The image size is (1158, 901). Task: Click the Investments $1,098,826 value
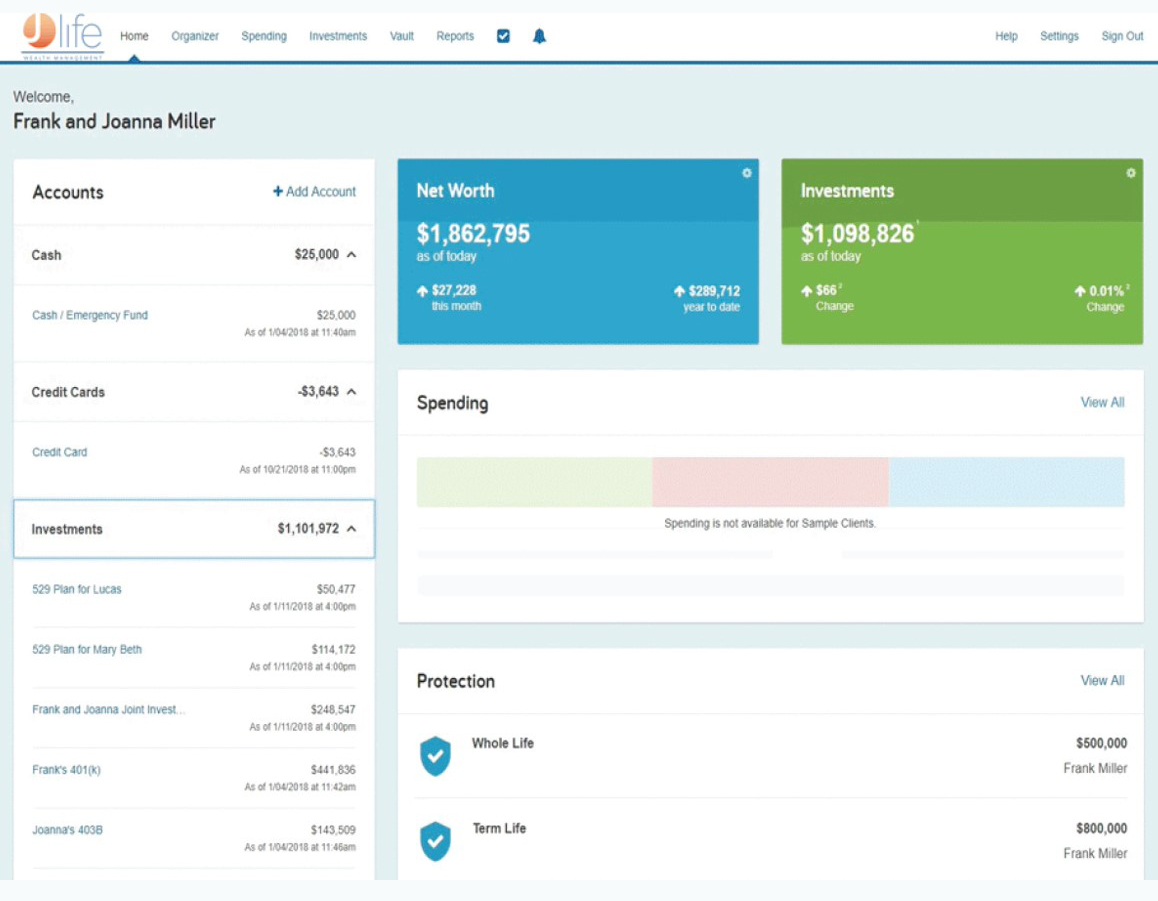[857, 234]
